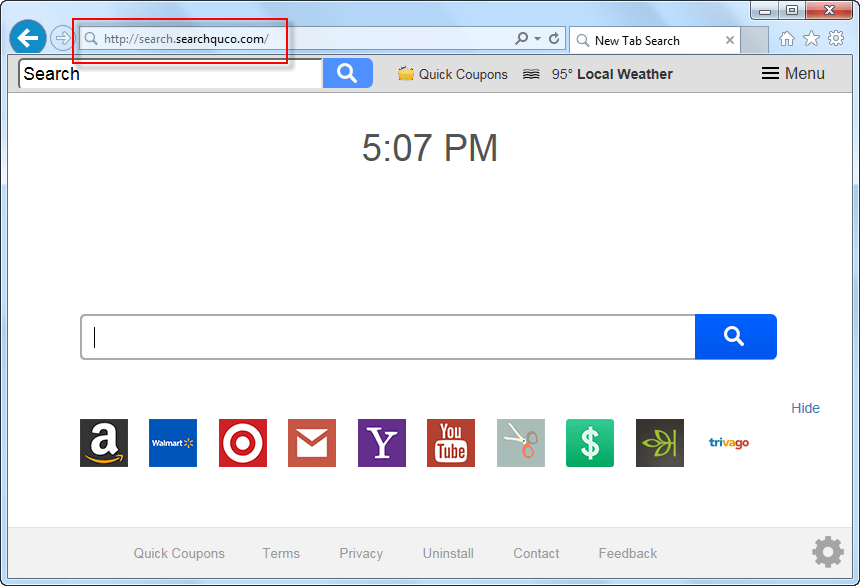Open the Target shortcut tile

(x=242, y=443)
